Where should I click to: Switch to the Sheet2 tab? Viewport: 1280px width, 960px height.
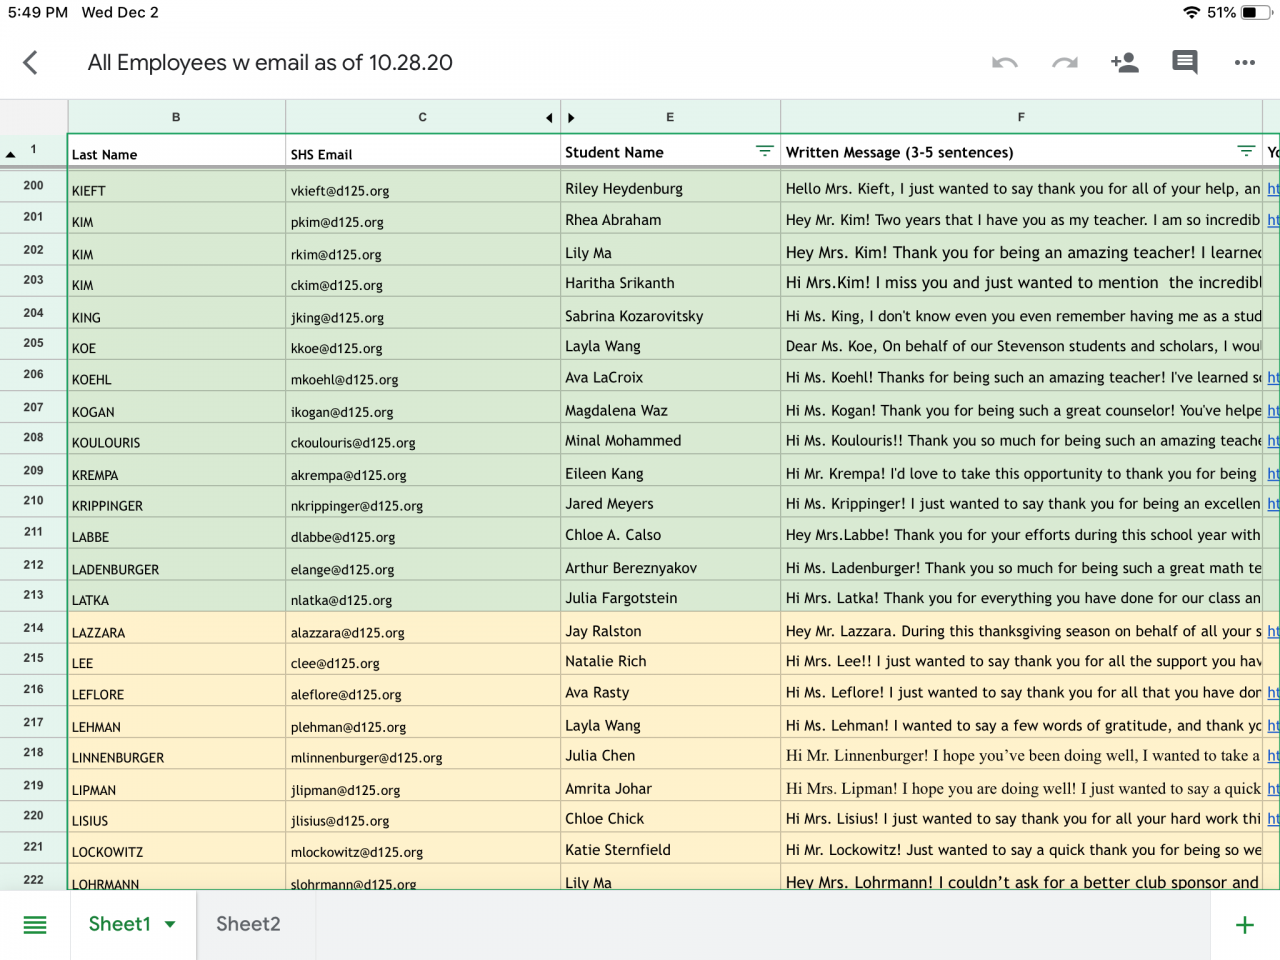248,924
